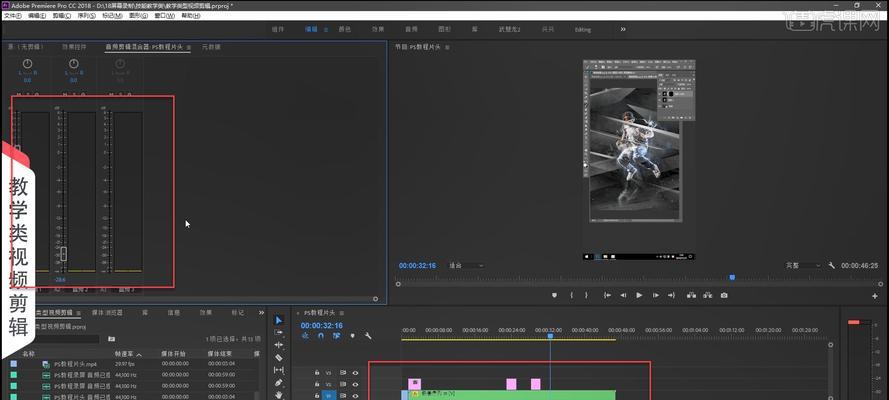
Task: Select the Hand tool
Action: [278, 395]
